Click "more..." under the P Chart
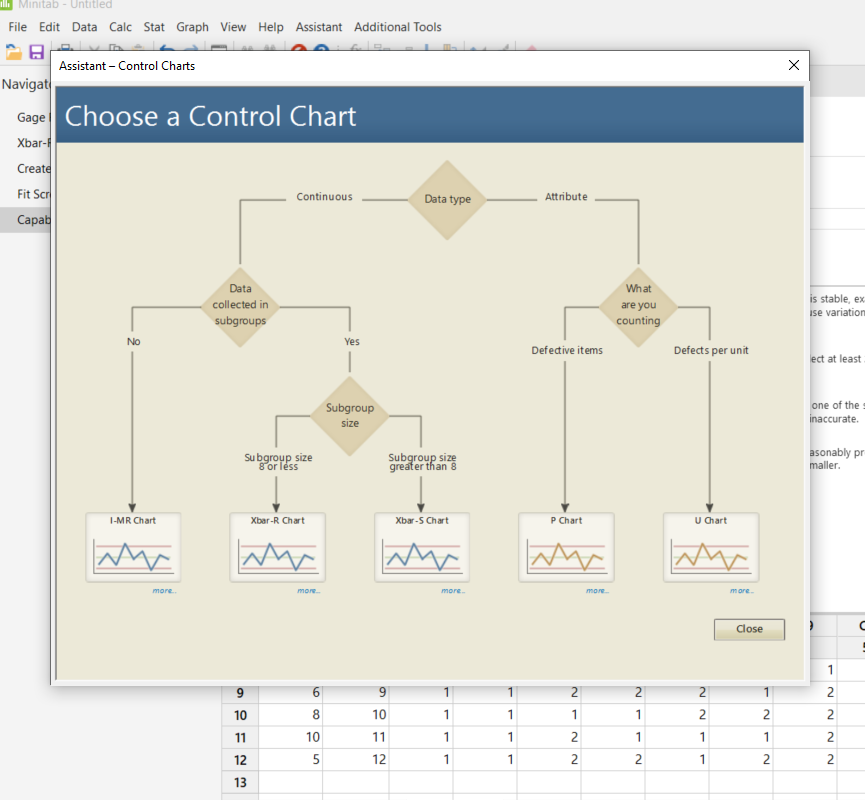Screen dimensions: 865x800 click(597, 590)
